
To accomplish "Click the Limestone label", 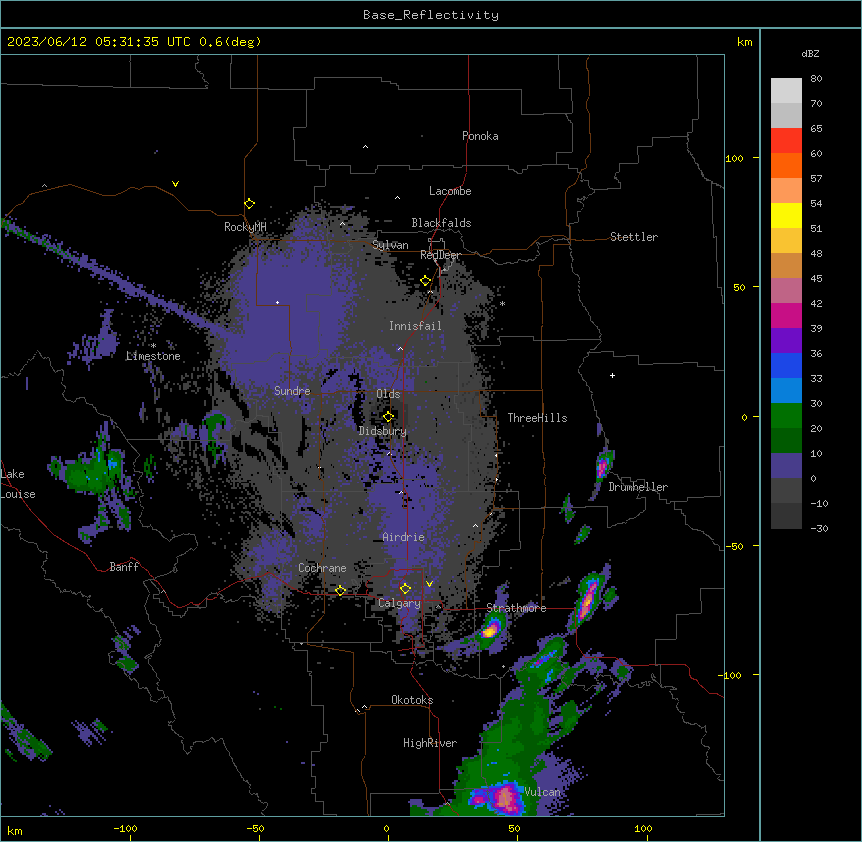I will [153, 356].
